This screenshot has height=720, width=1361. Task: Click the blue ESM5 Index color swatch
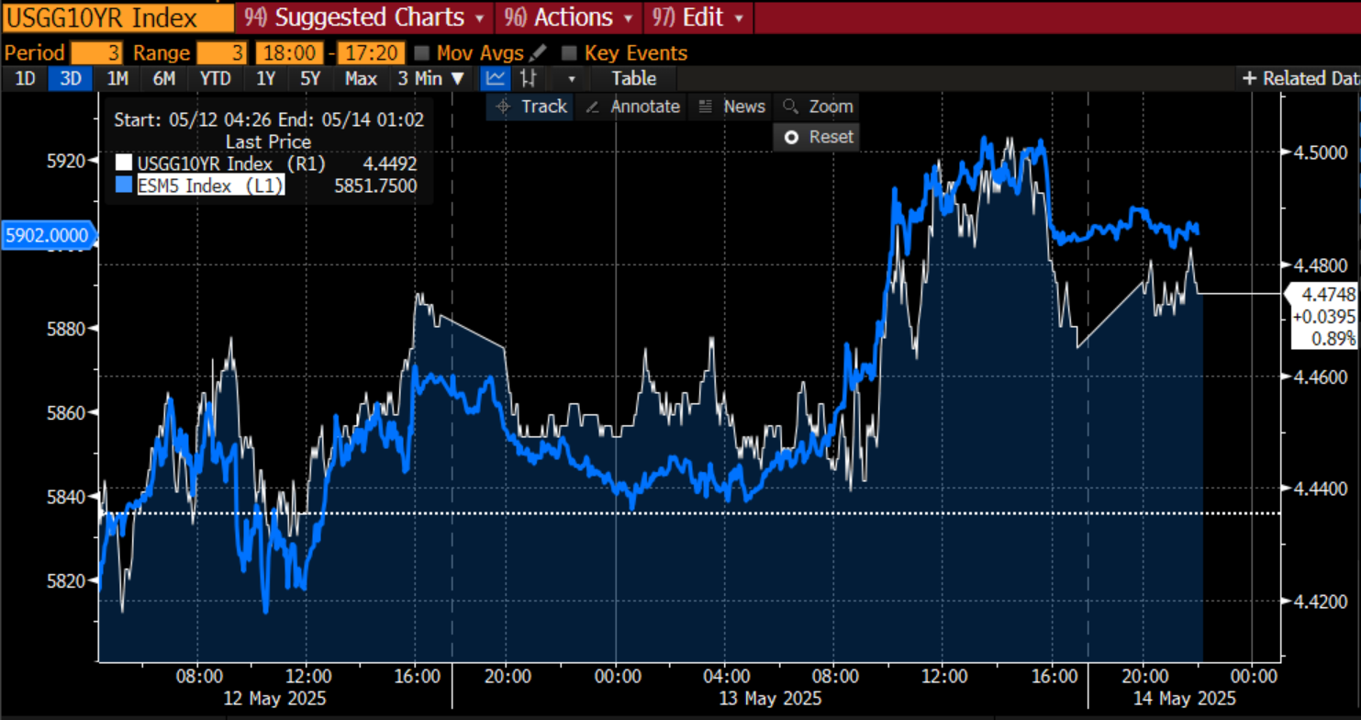coord(124,185)
